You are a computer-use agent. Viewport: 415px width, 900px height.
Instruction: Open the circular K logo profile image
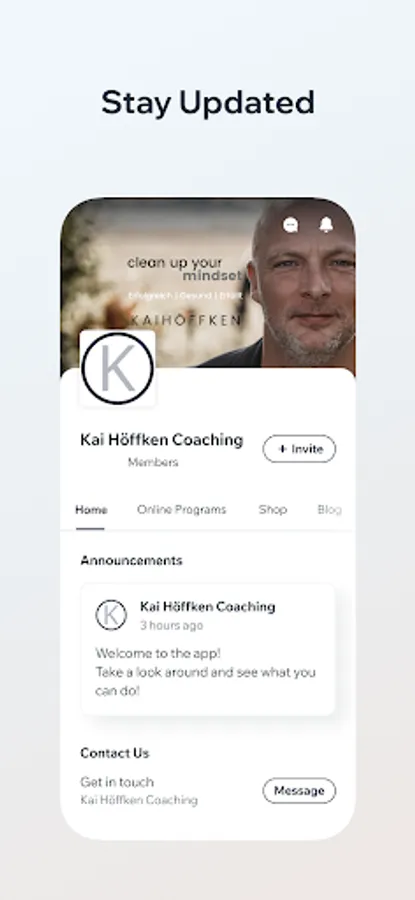tap(118, 368)
